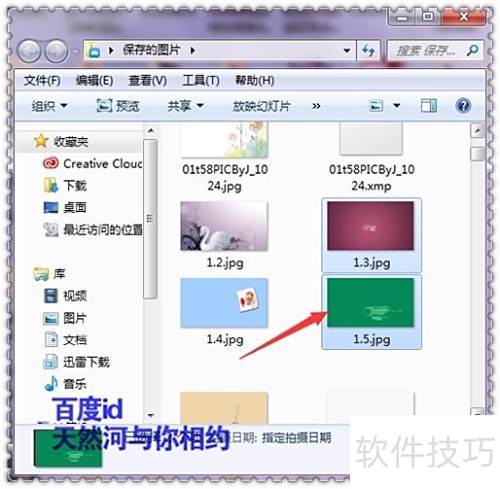This screenshot has width=500, height=489.
Task: Open Help with the blue question icon
Action: [x=463, y=106]
